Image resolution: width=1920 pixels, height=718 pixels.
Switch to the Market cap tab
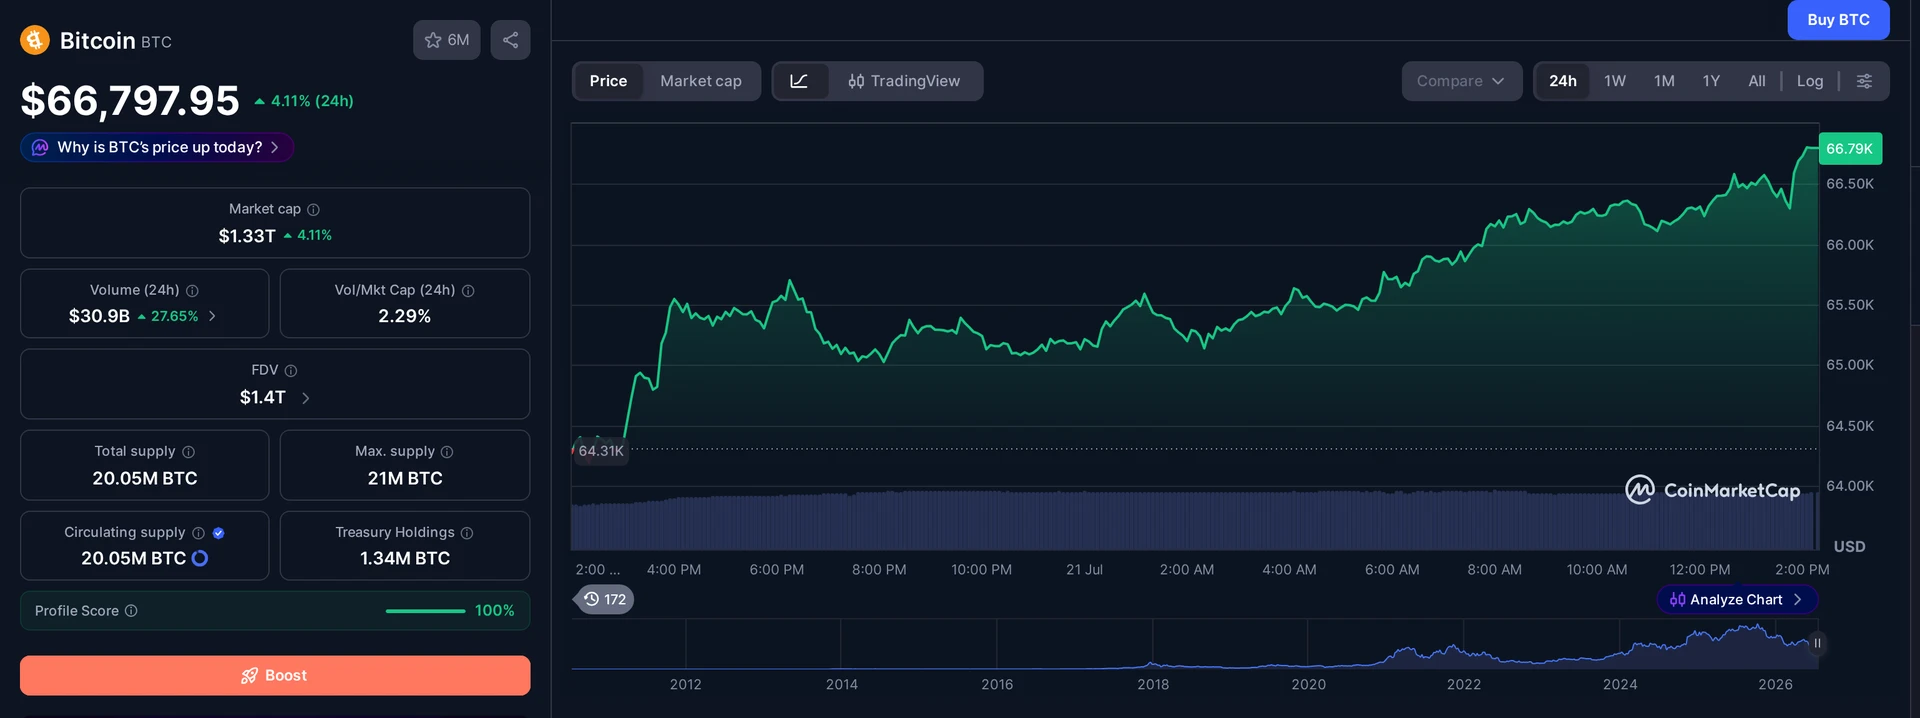701,81
